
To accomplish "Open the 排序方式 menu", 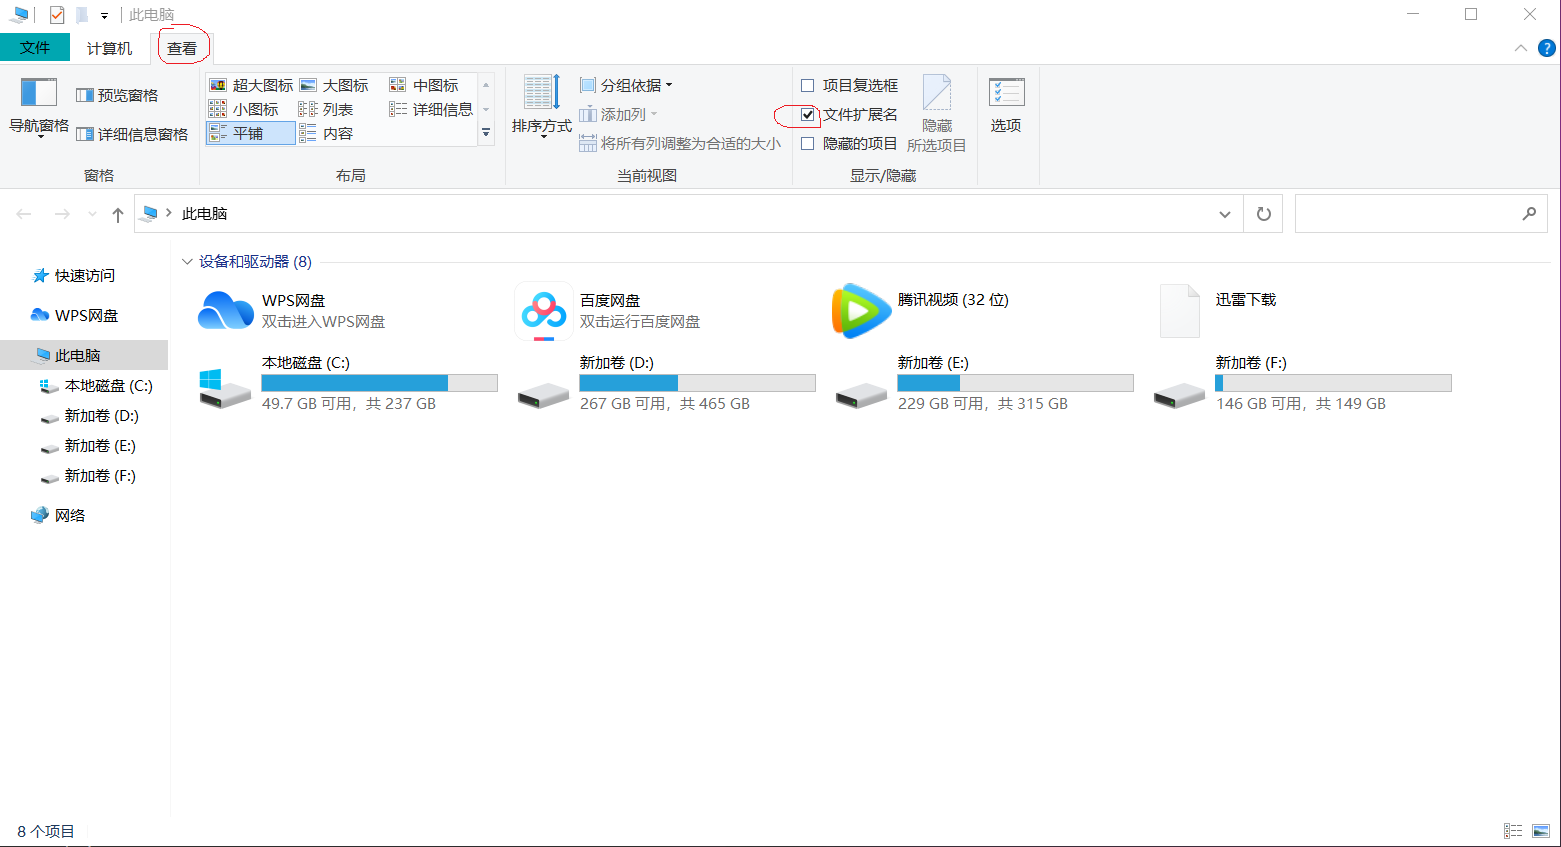I will click(x=541, y=106).
